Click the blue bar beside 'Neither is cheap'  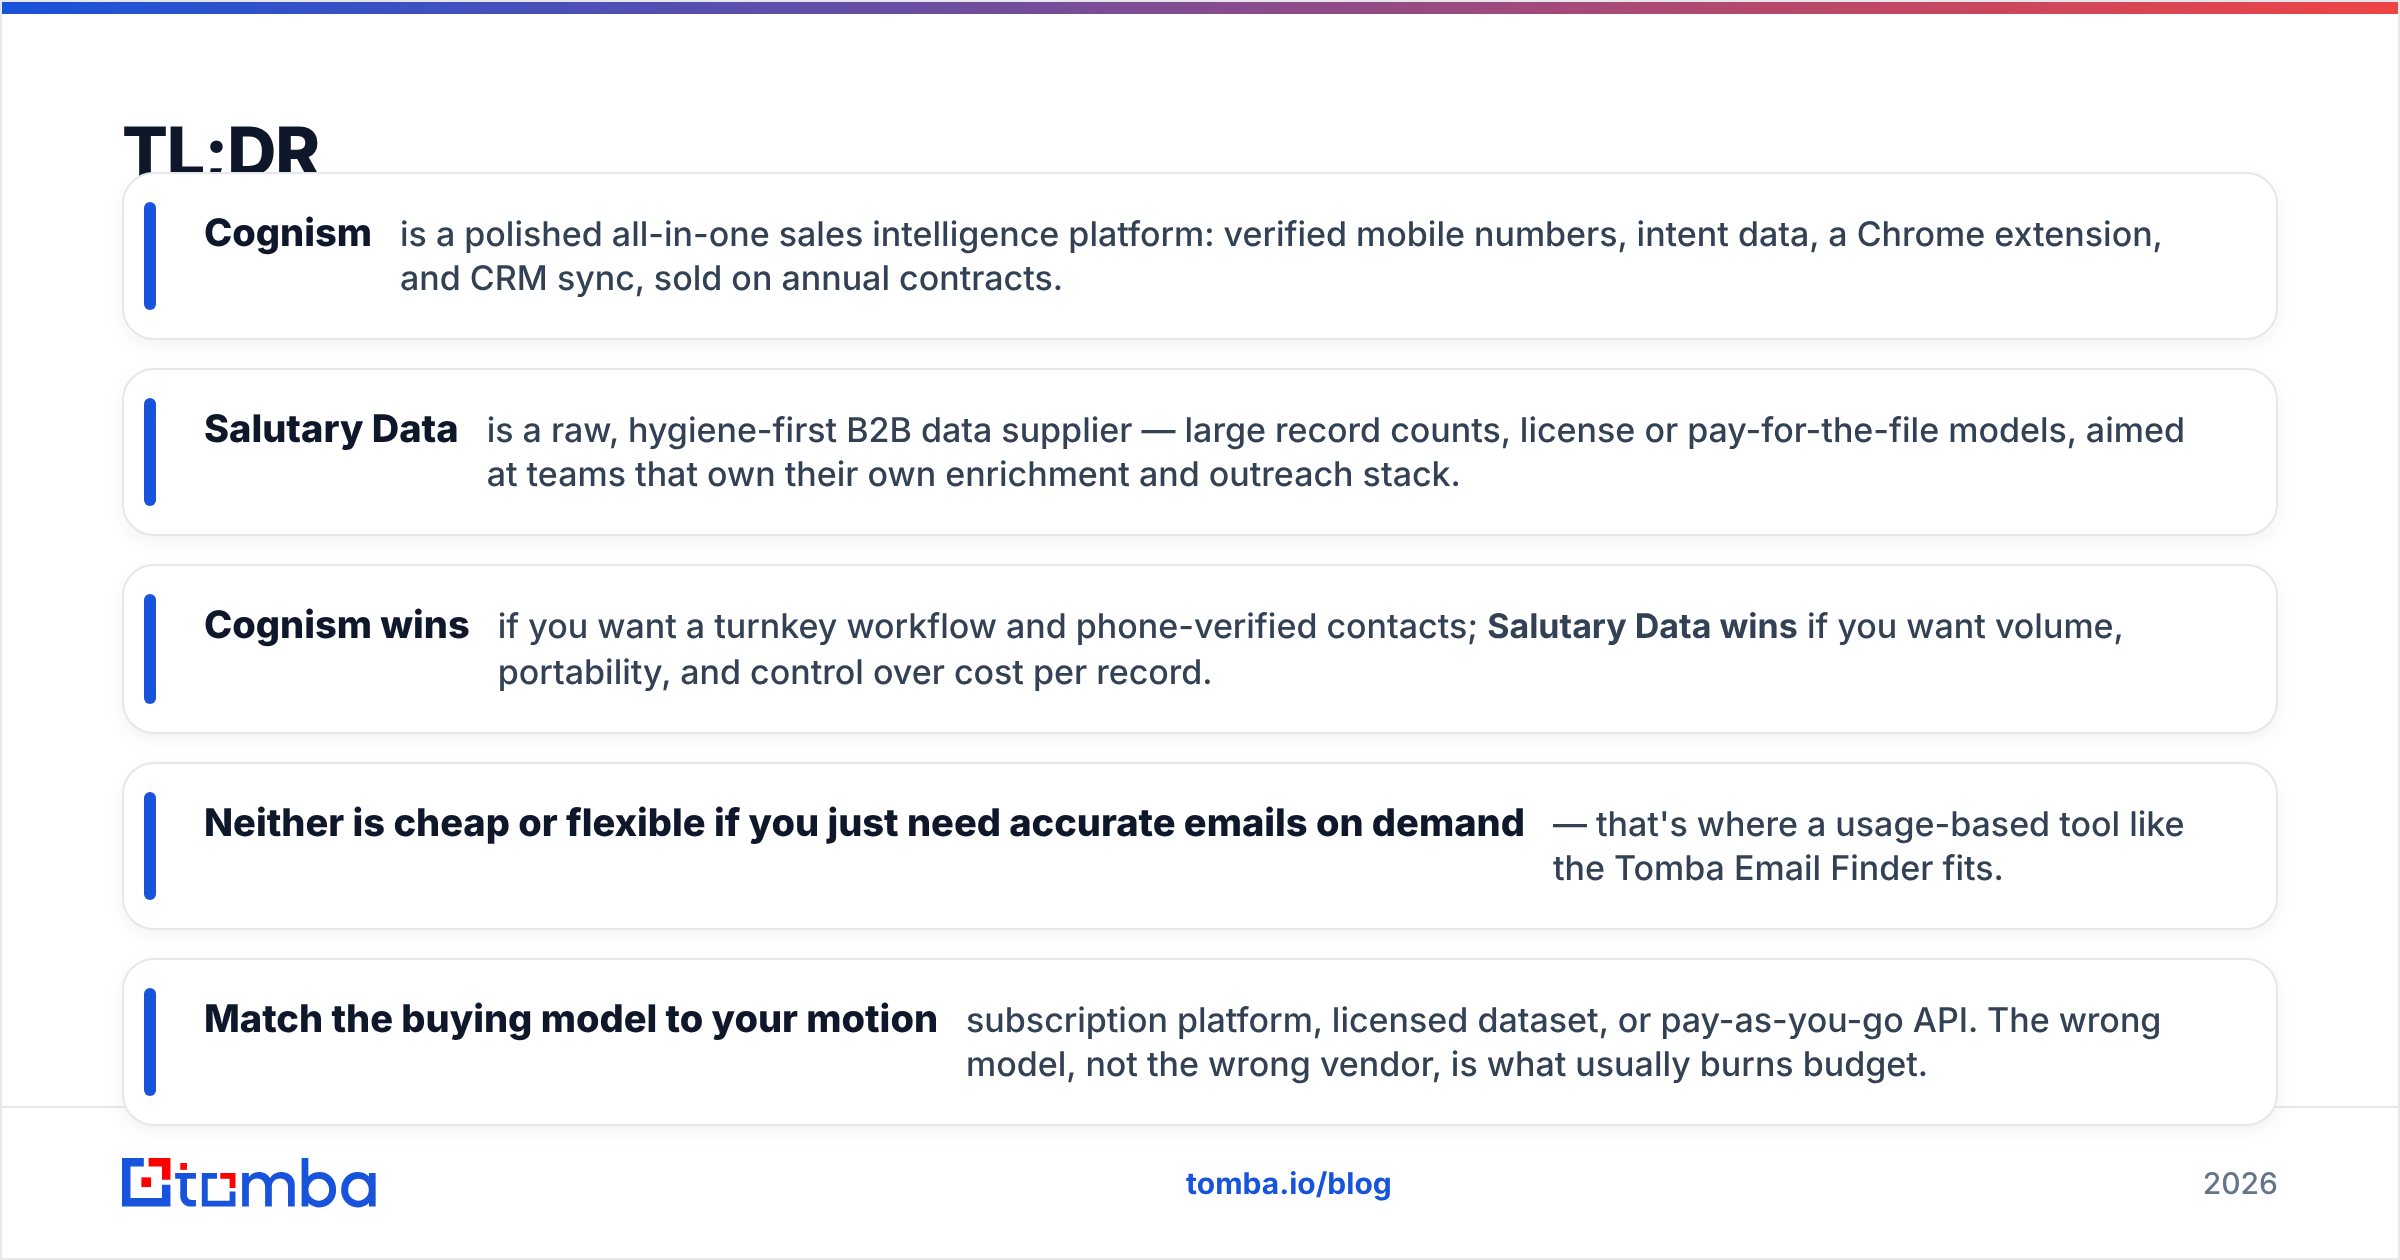[x=150, y=846]
